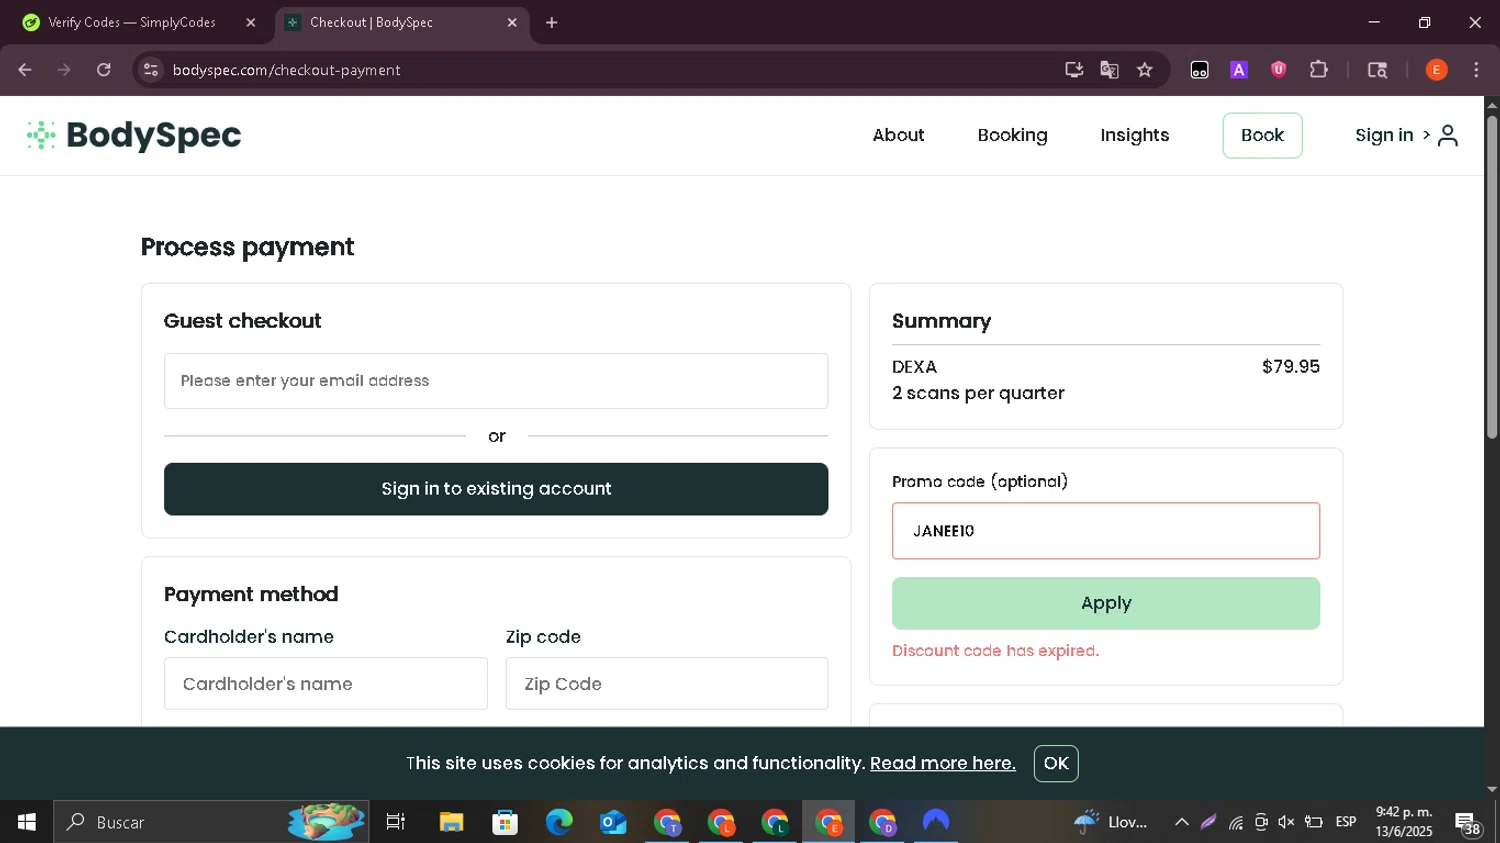Open Chrome three-dot menu
Image resolution: width=1500 pixels, height=843 pixels.
[1476, 70]
